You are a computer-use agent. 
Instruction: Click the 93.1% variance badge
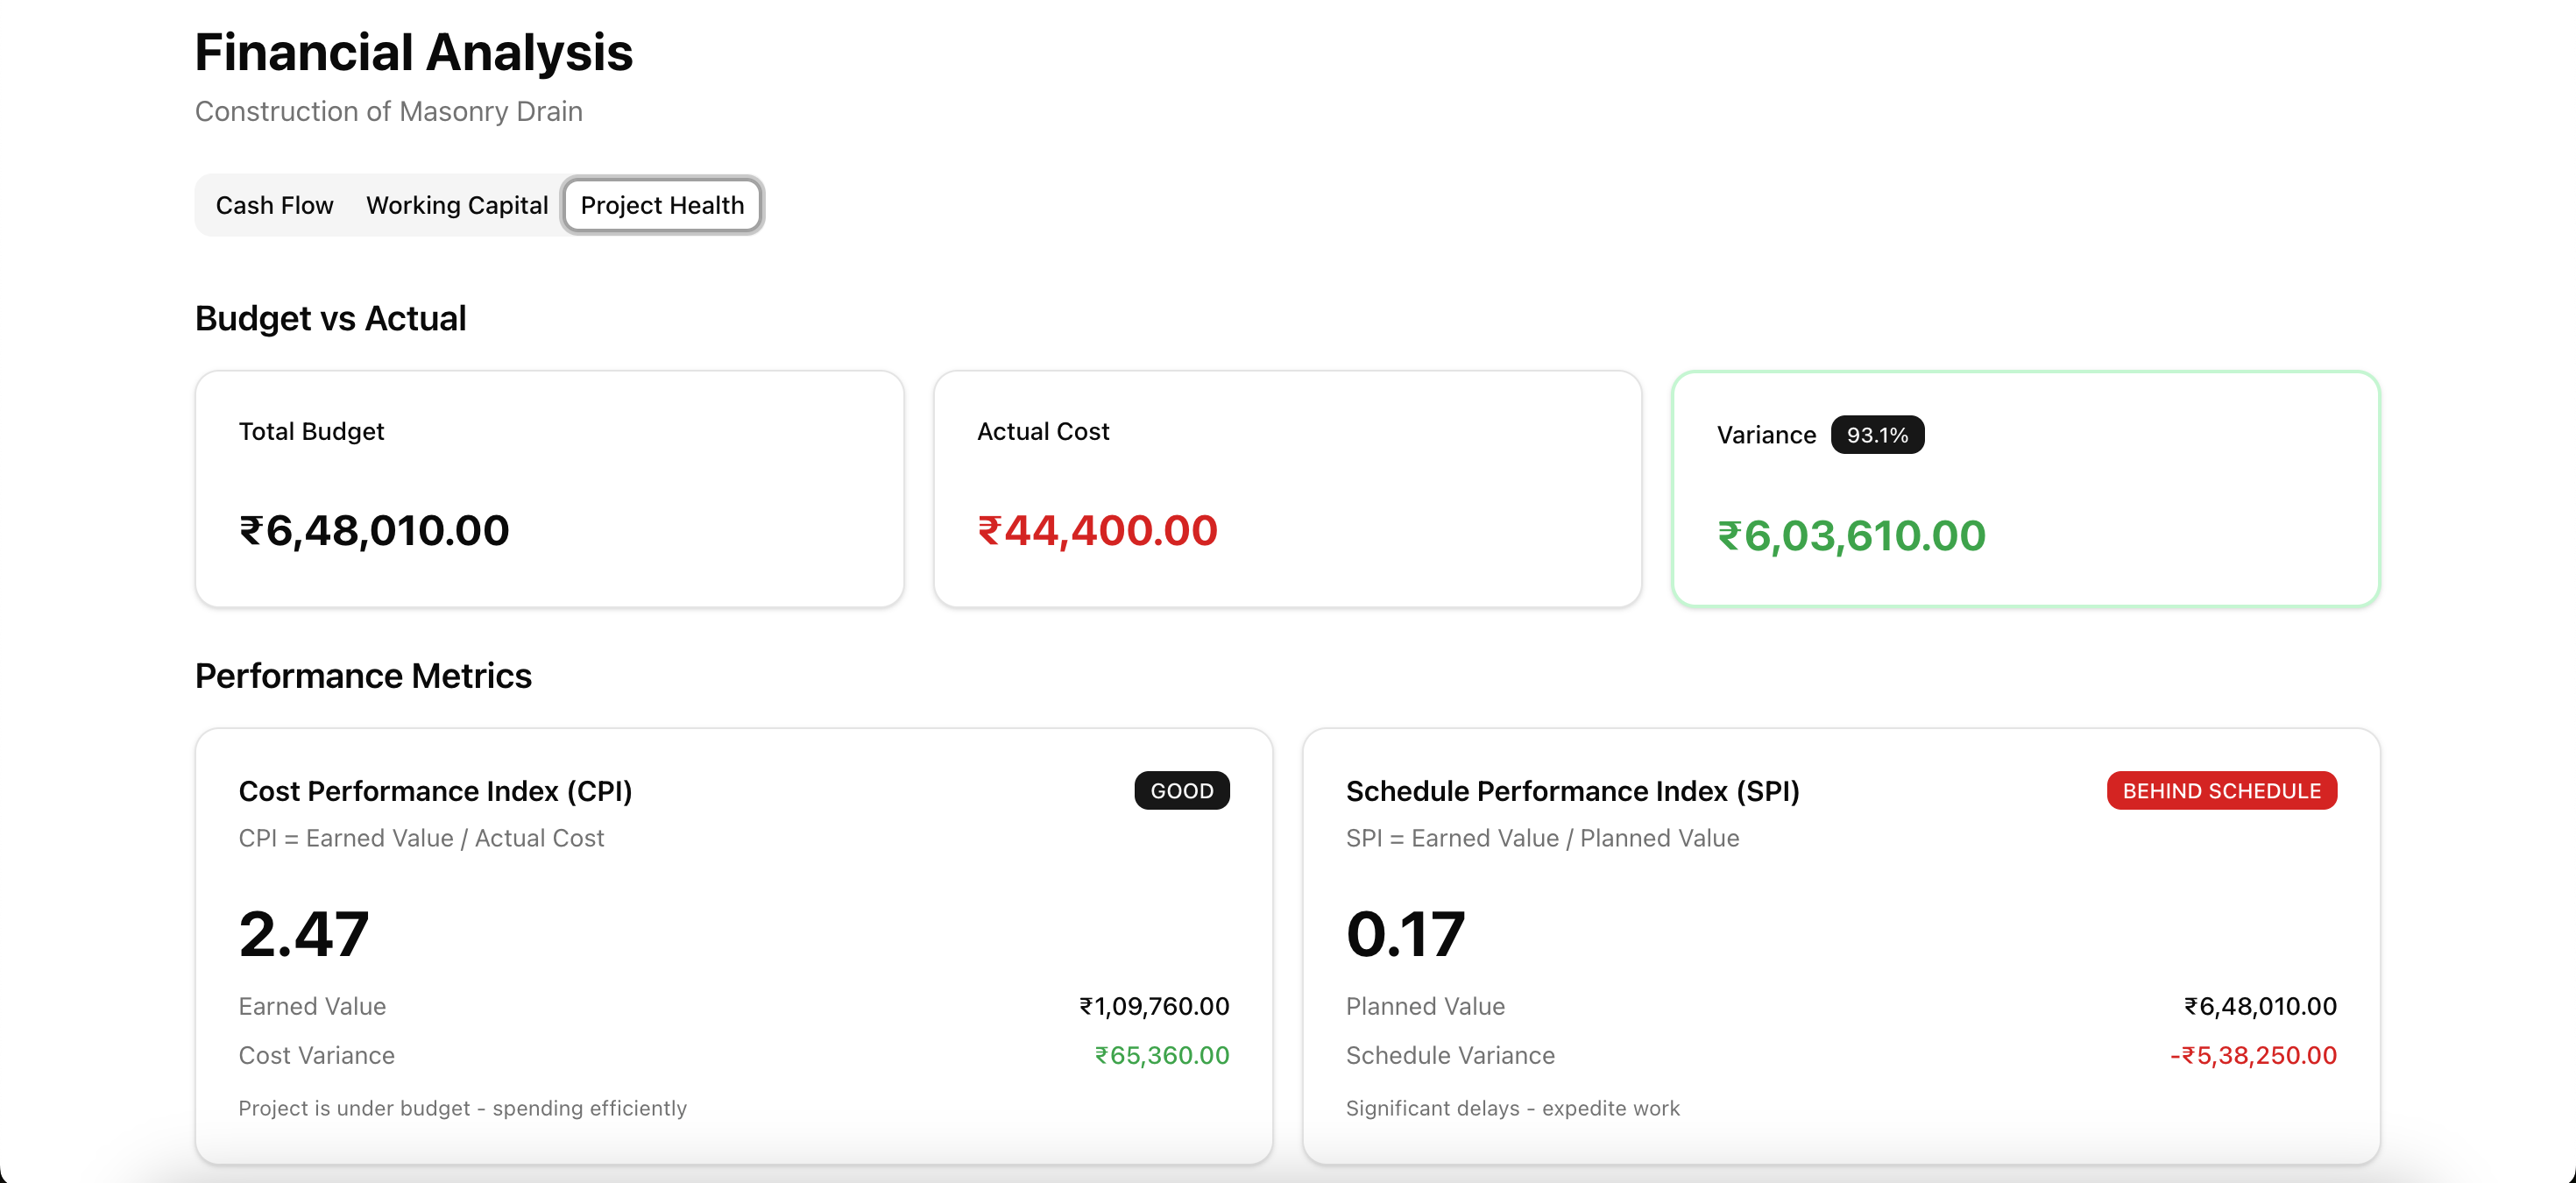tap(1876, 435)
